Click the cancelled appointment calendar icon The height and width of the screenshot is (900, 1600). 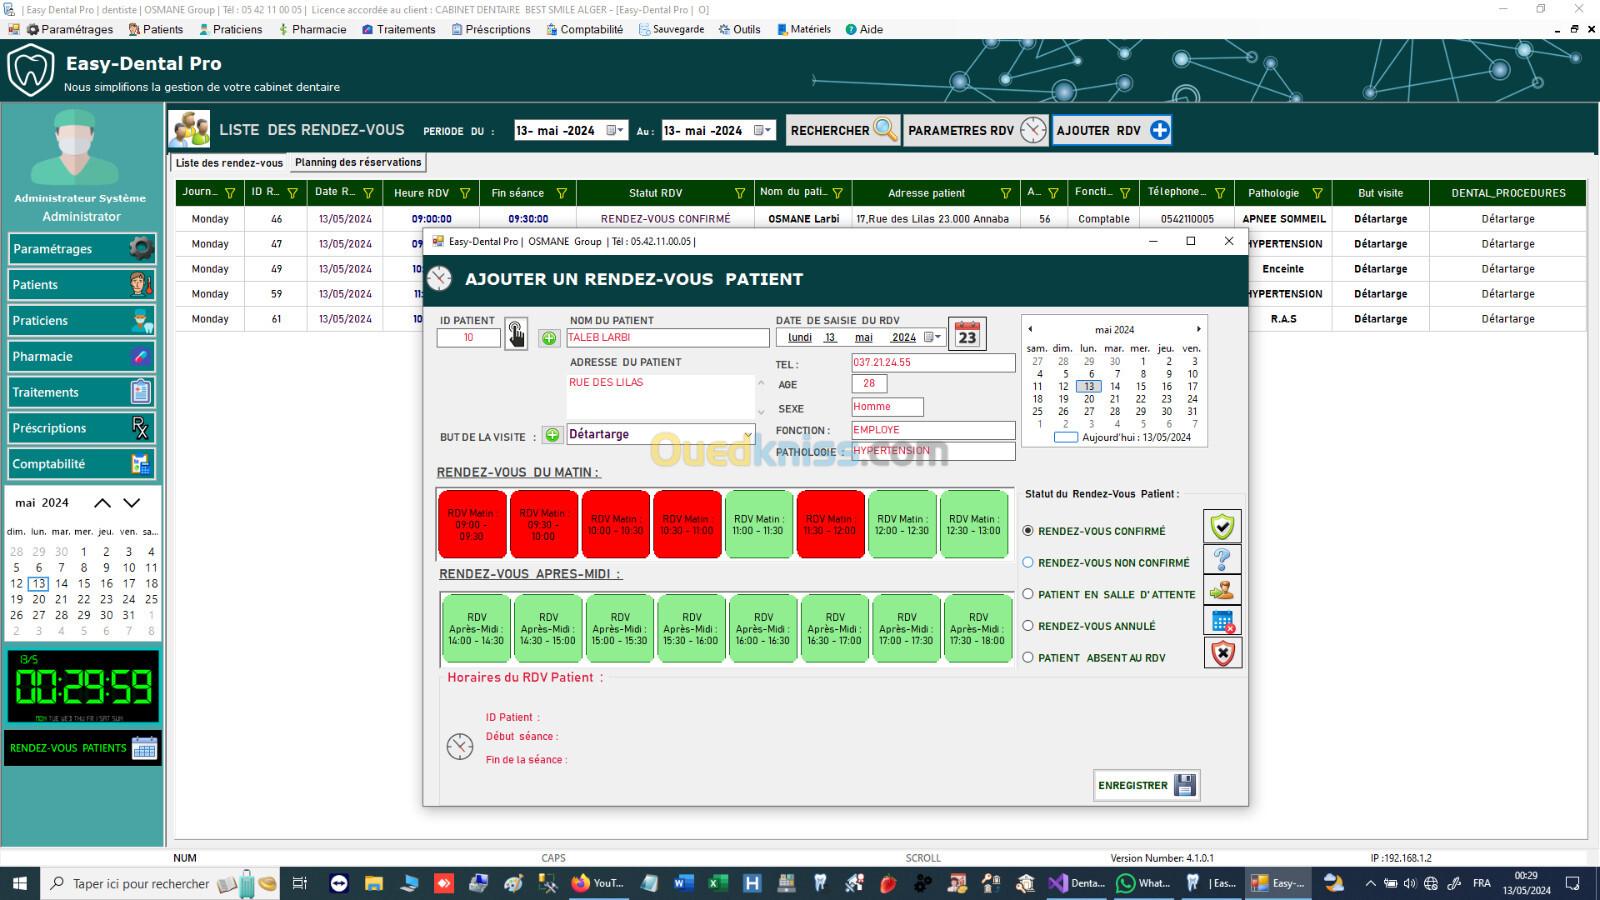click(1222, 622)
